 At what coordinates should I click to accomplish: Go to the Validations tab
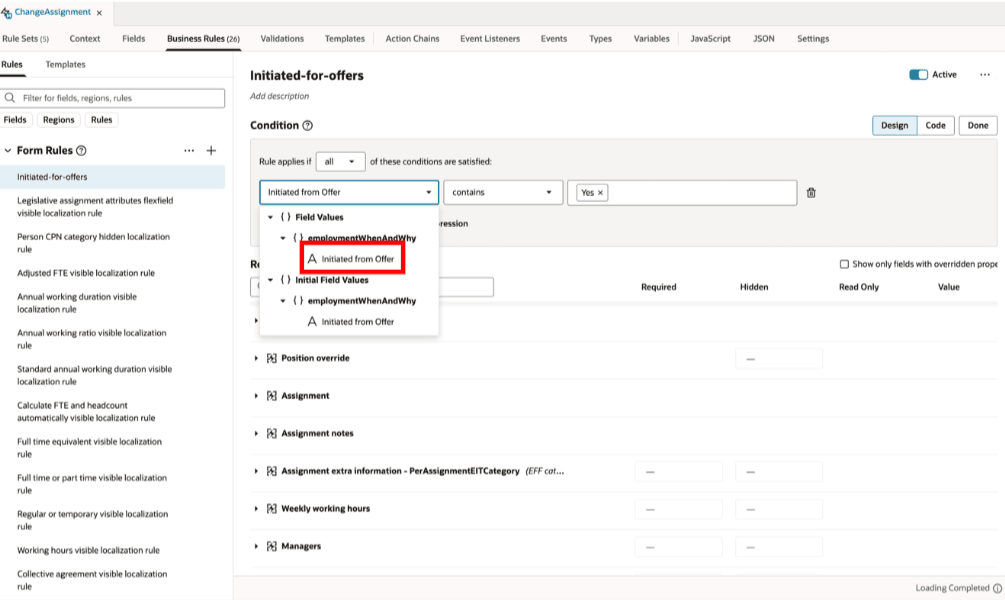[x=282, y=38]
